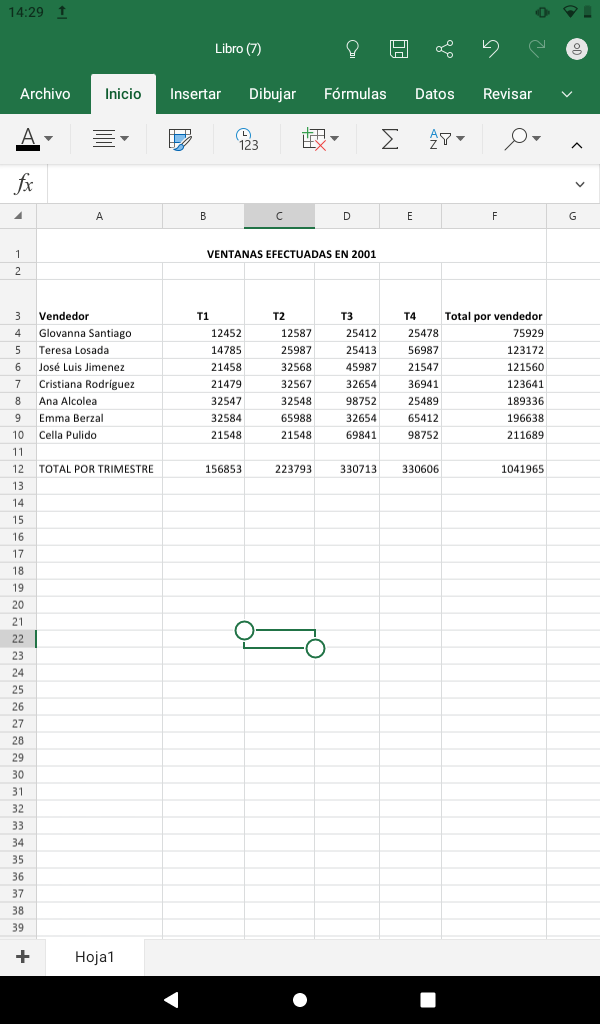The height and width of the screenshot is (1024, 600).
Task: Open the Share icon
Action: pos(445,49)
